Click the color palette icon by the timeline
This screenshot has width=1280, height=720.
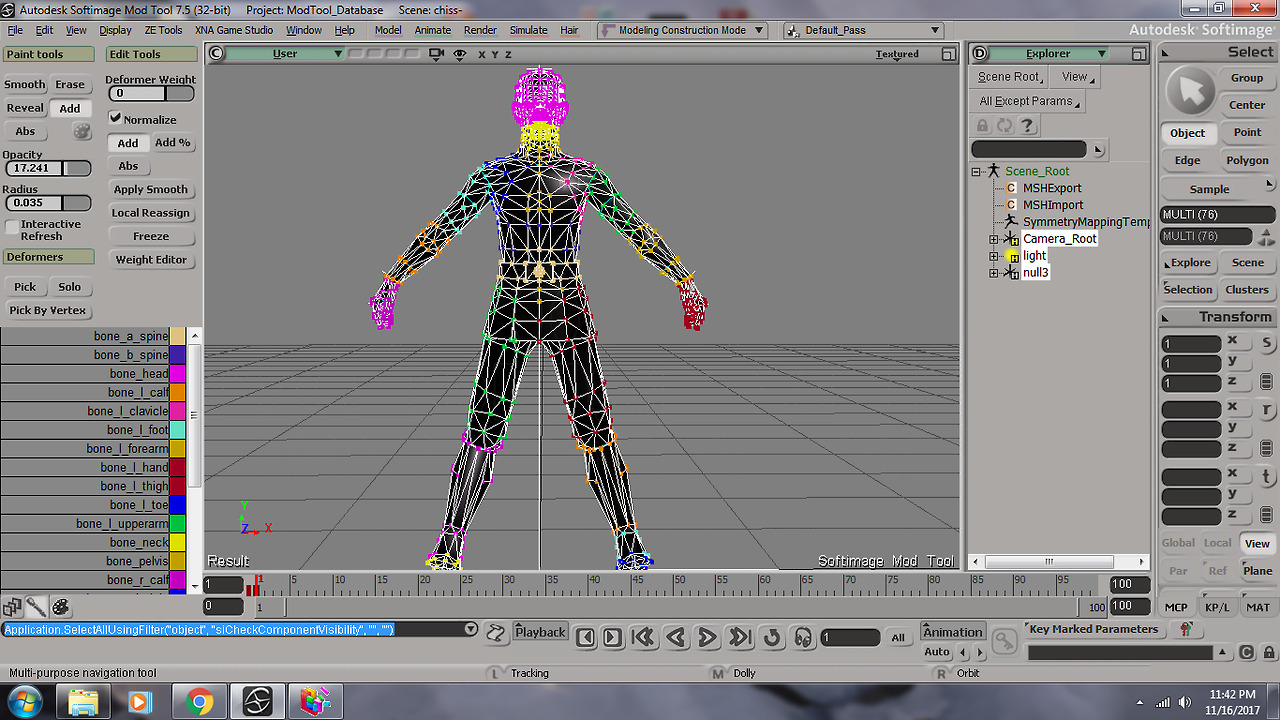[60, 606]
